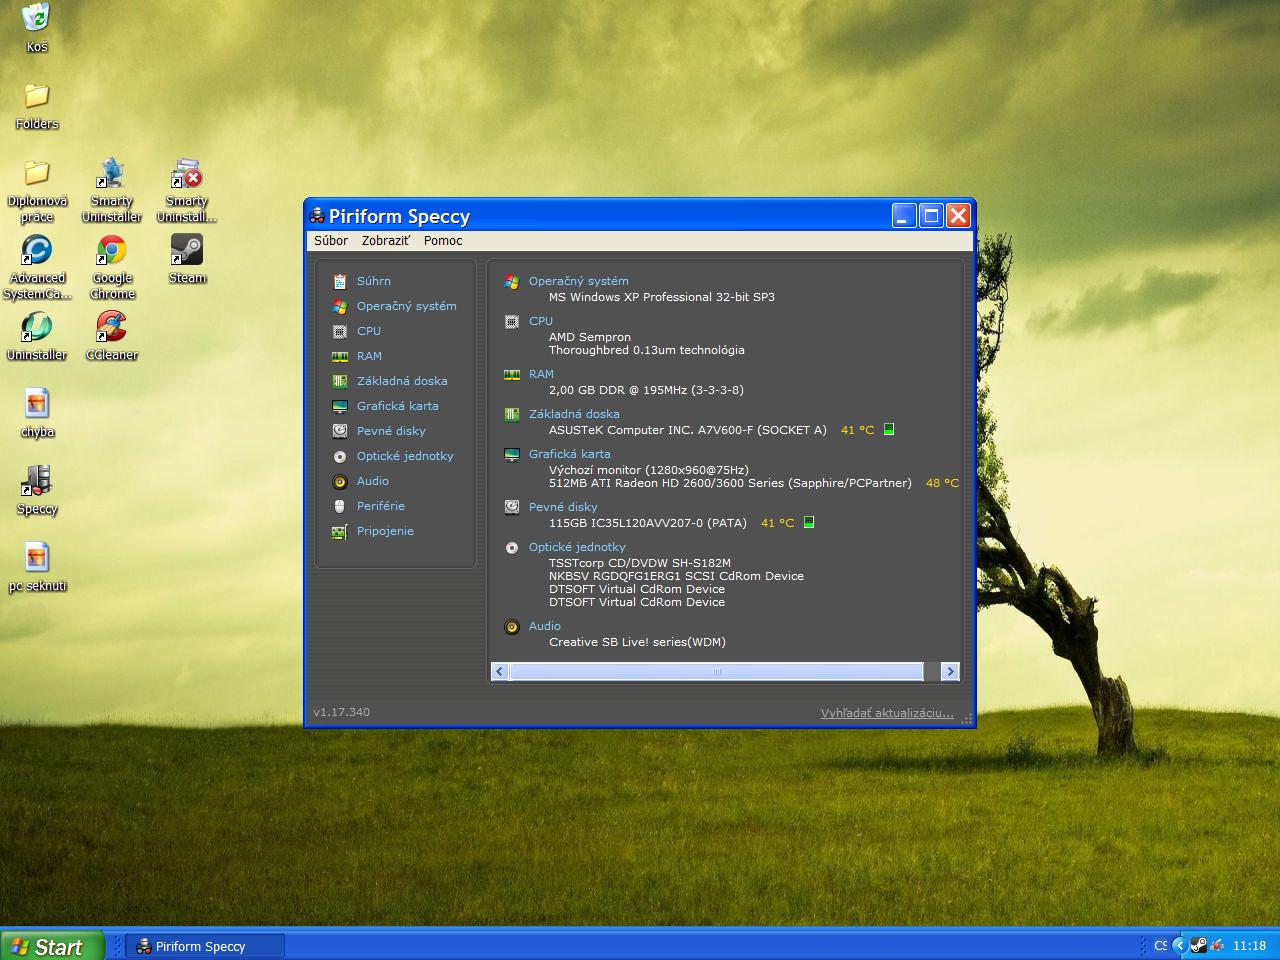Select the chyba image file icon
1280x960 pixels.
click(x=37, y=404)
